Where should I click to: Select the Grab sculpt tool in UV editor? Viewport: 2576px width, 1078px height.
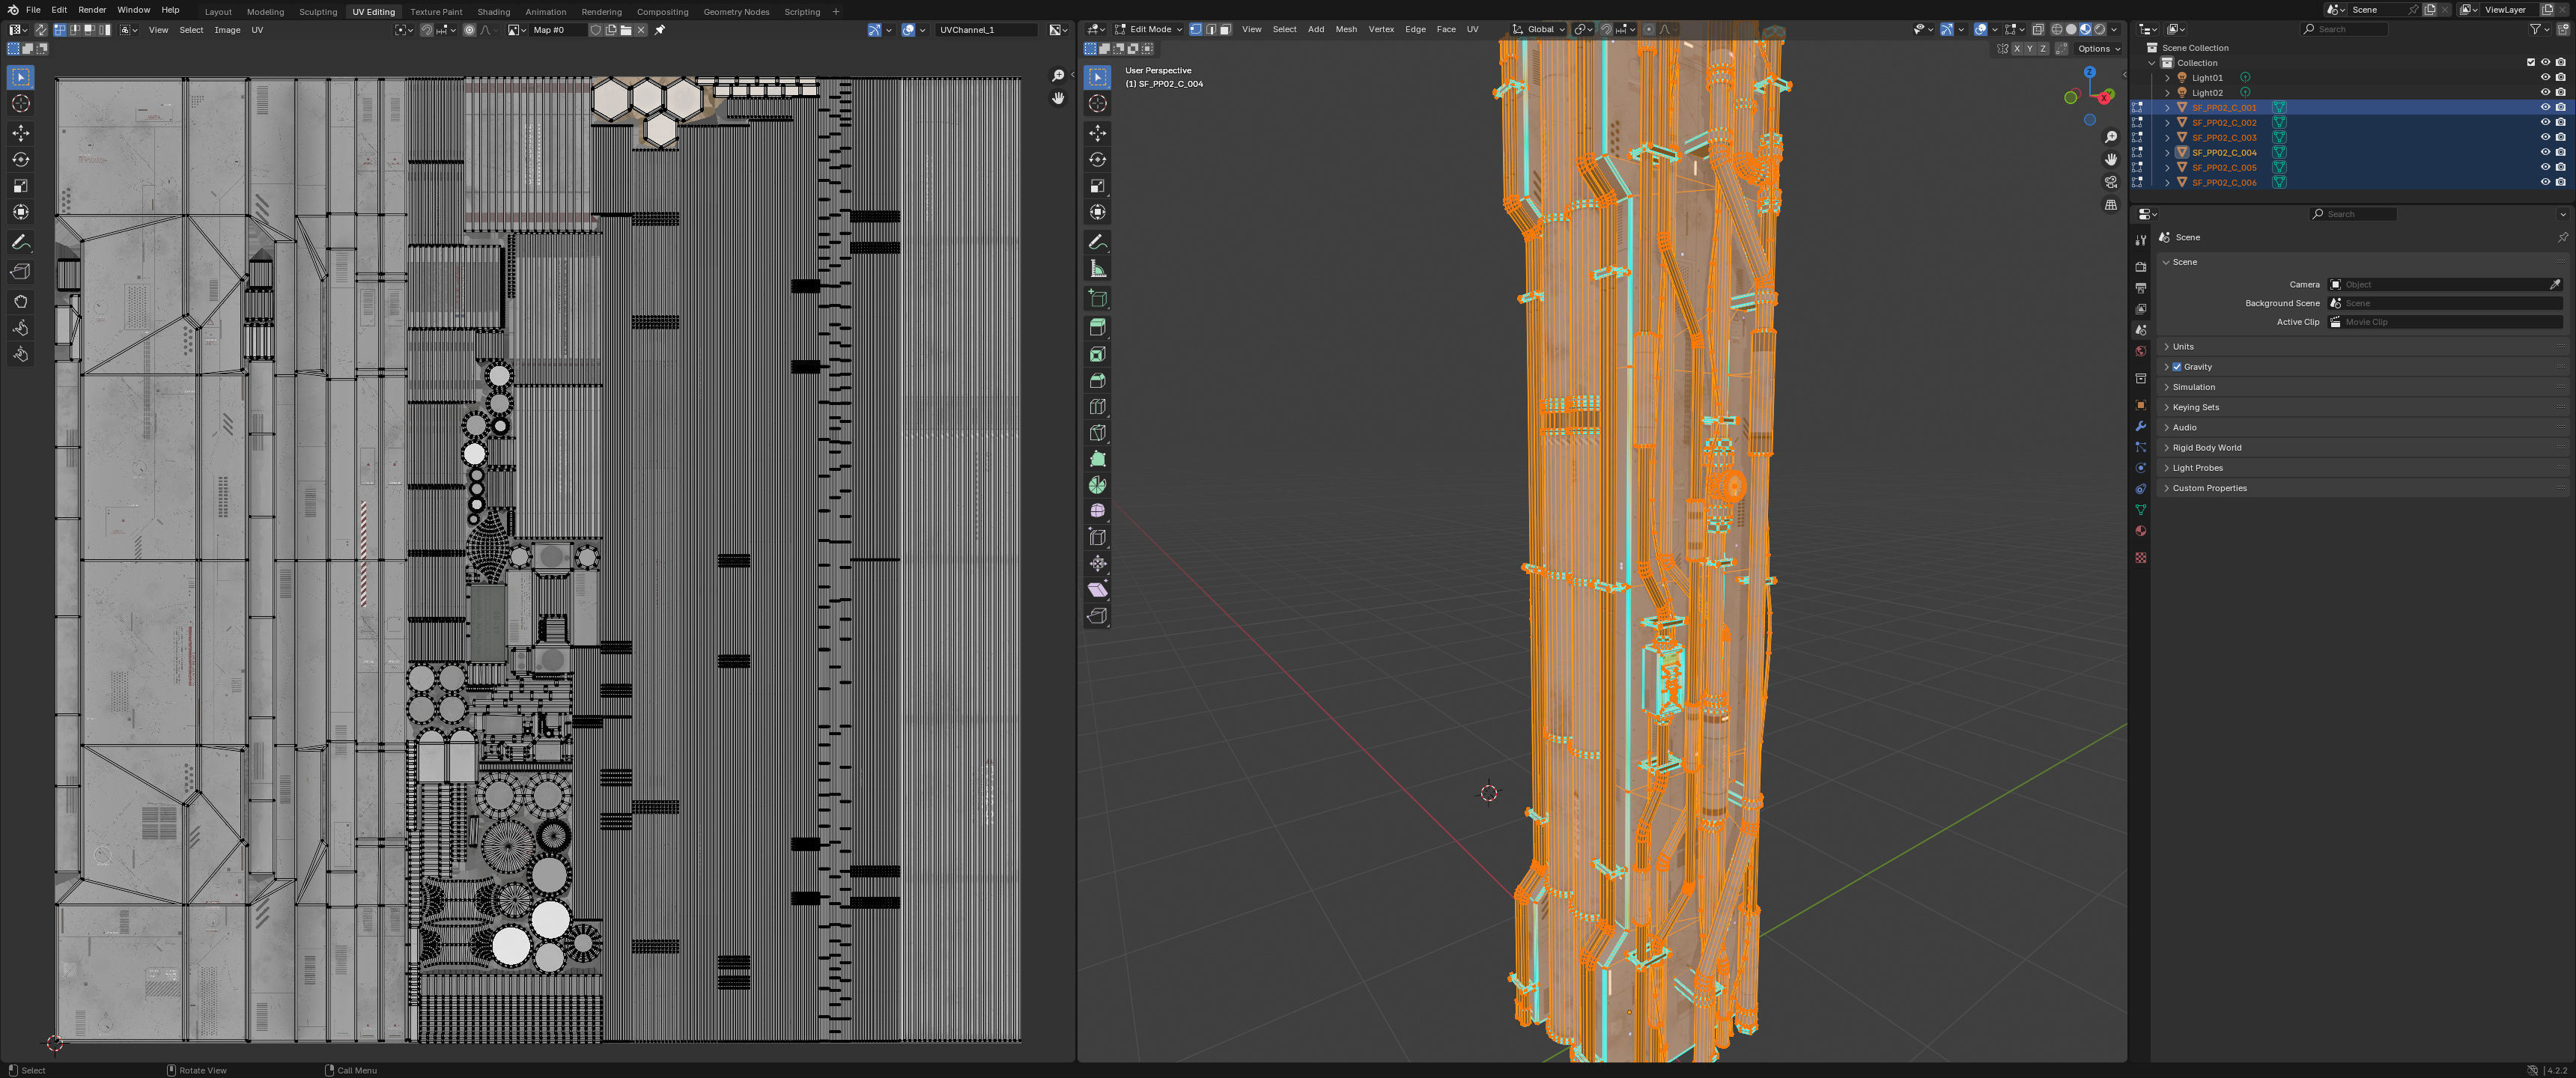20,301
